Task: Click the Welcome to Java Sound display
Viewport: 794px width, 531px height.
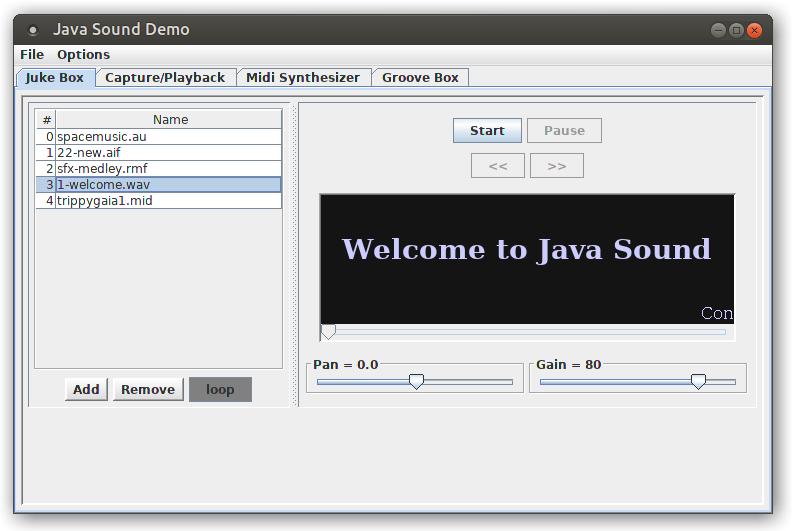Action: (527, 259)
